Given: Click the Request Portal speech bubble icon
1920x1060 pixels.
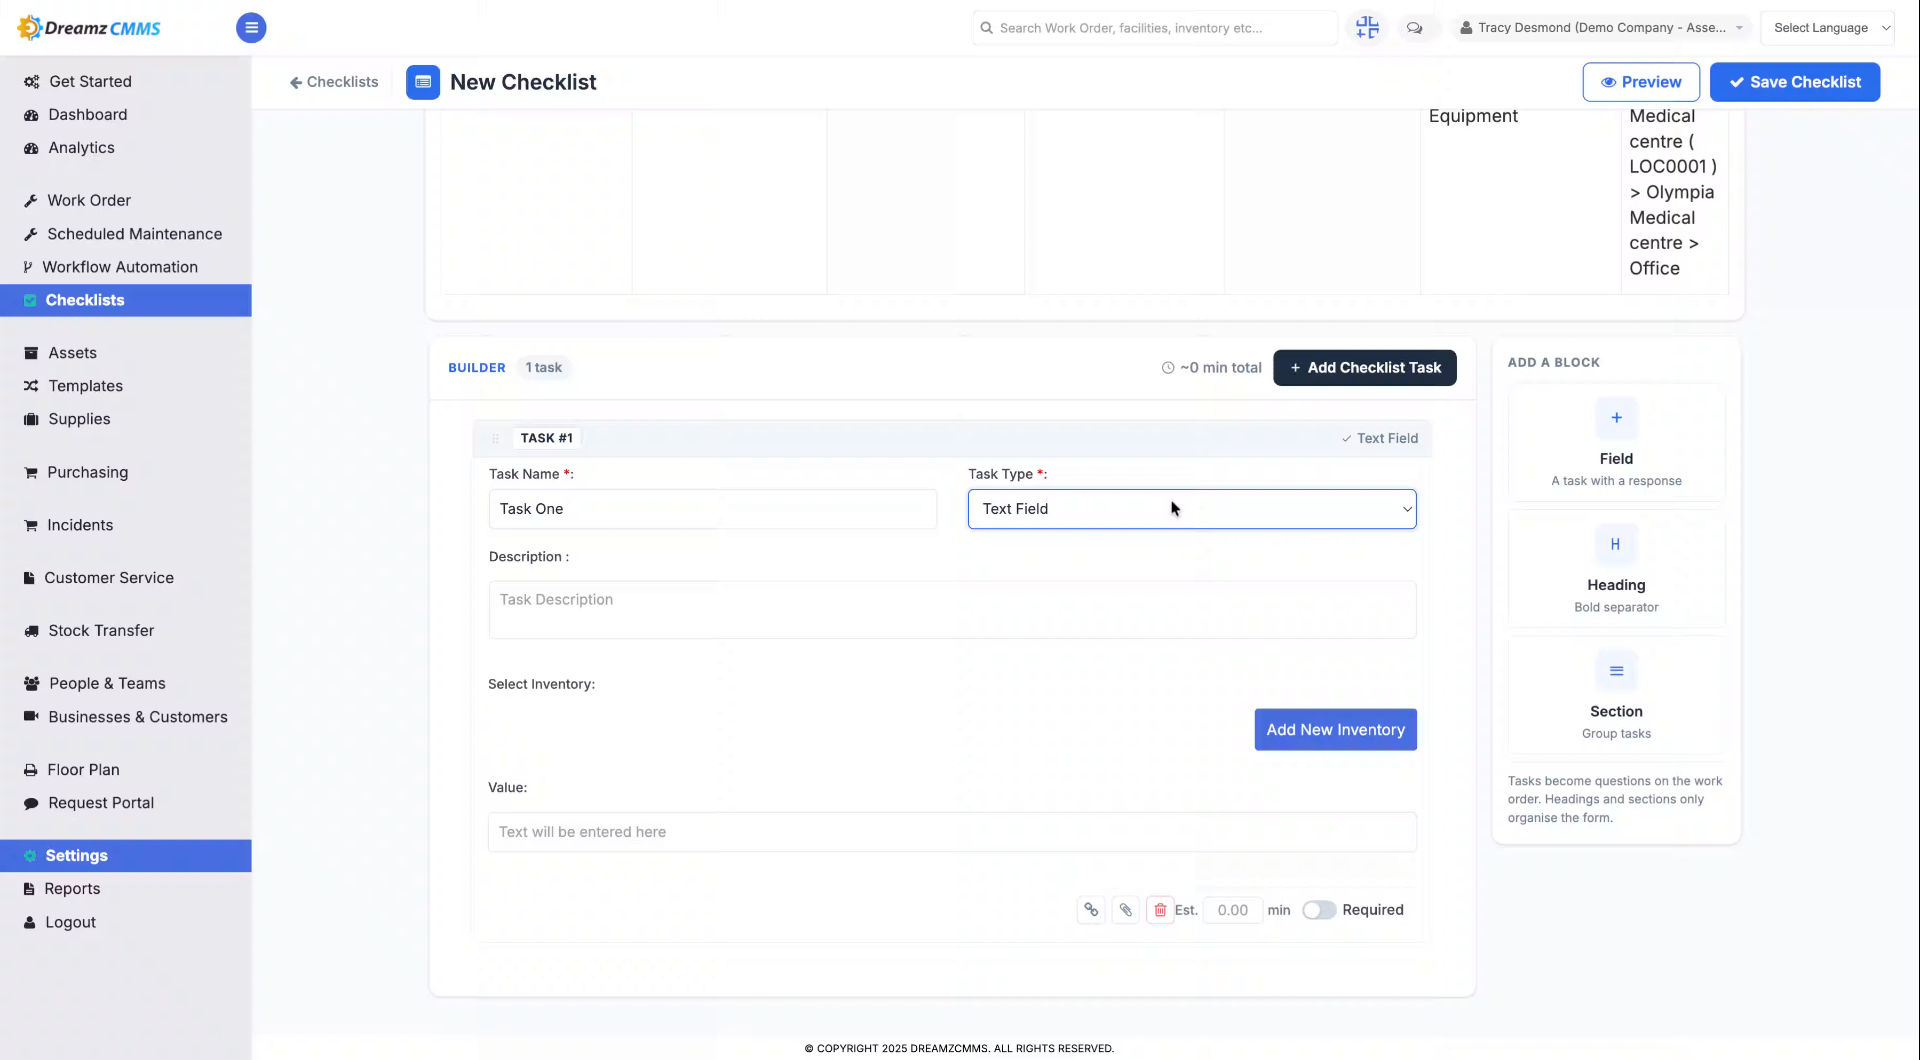Looking at the screenshot, I should [x=31, y=803].
